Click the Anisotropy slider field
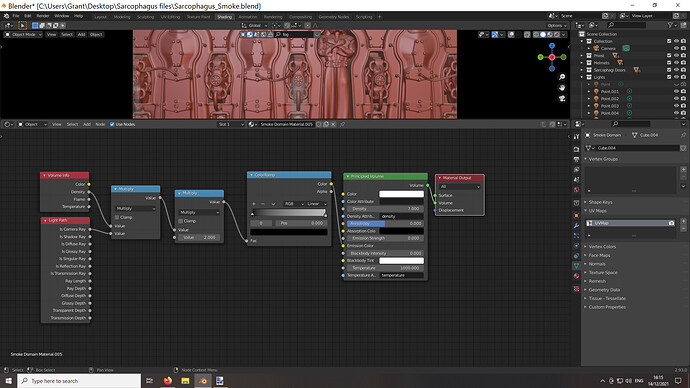The image size is (690, 388). click(x=385, y=223)
